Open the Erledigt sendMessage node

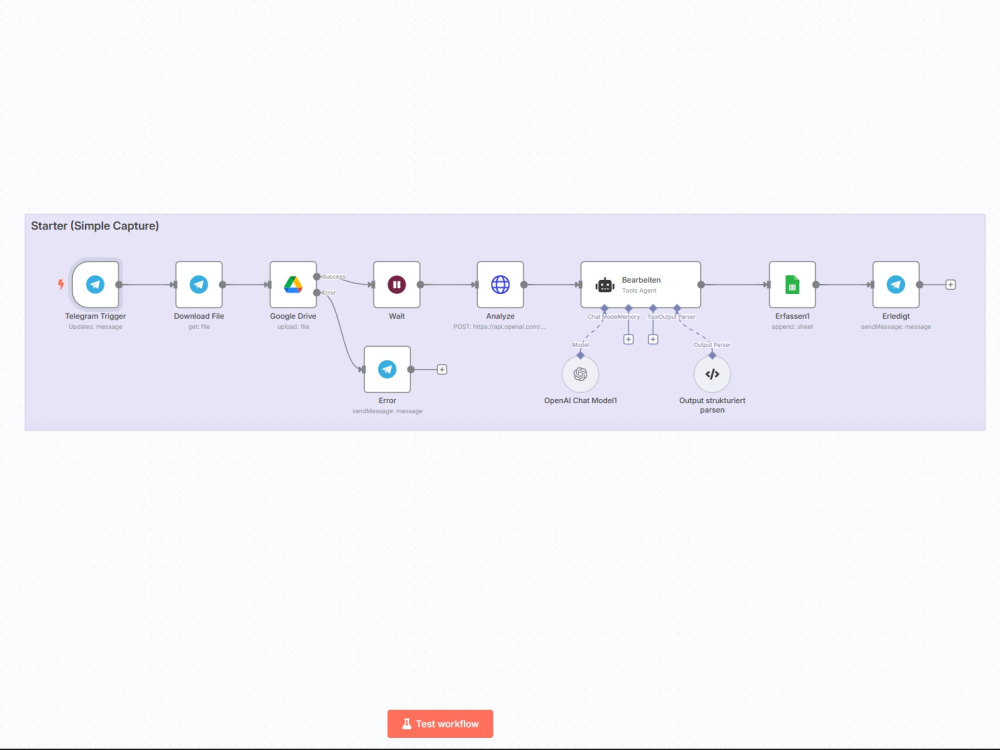coord(895,284)
